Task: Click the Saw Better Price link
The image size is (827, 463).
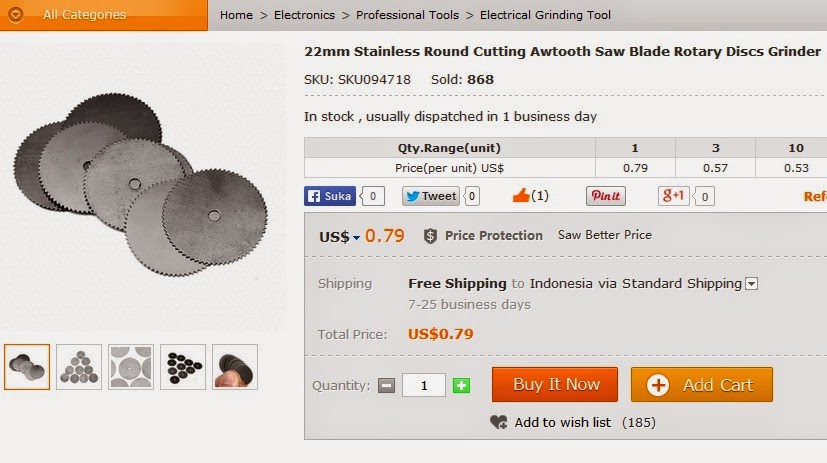Action: pyautogui.click(x=604, y=235)
